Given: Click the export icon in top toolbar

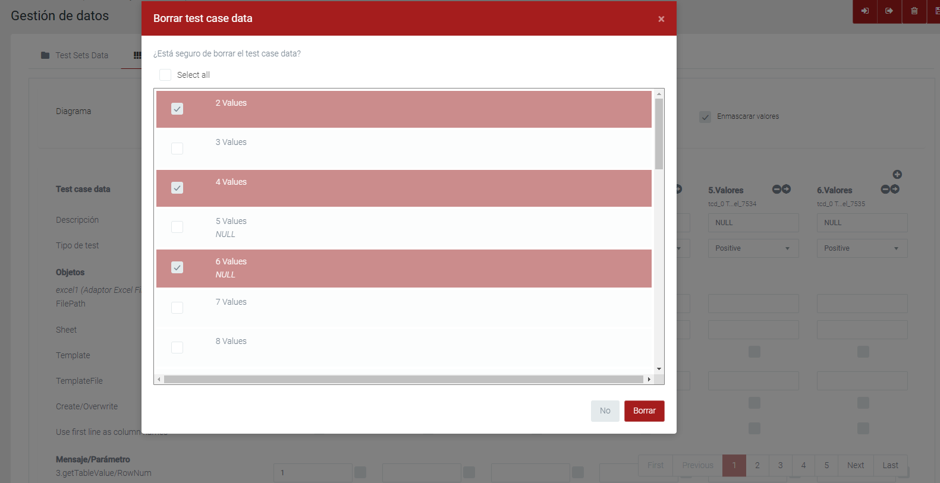Looking at the screenshot, I should [889, 11].
